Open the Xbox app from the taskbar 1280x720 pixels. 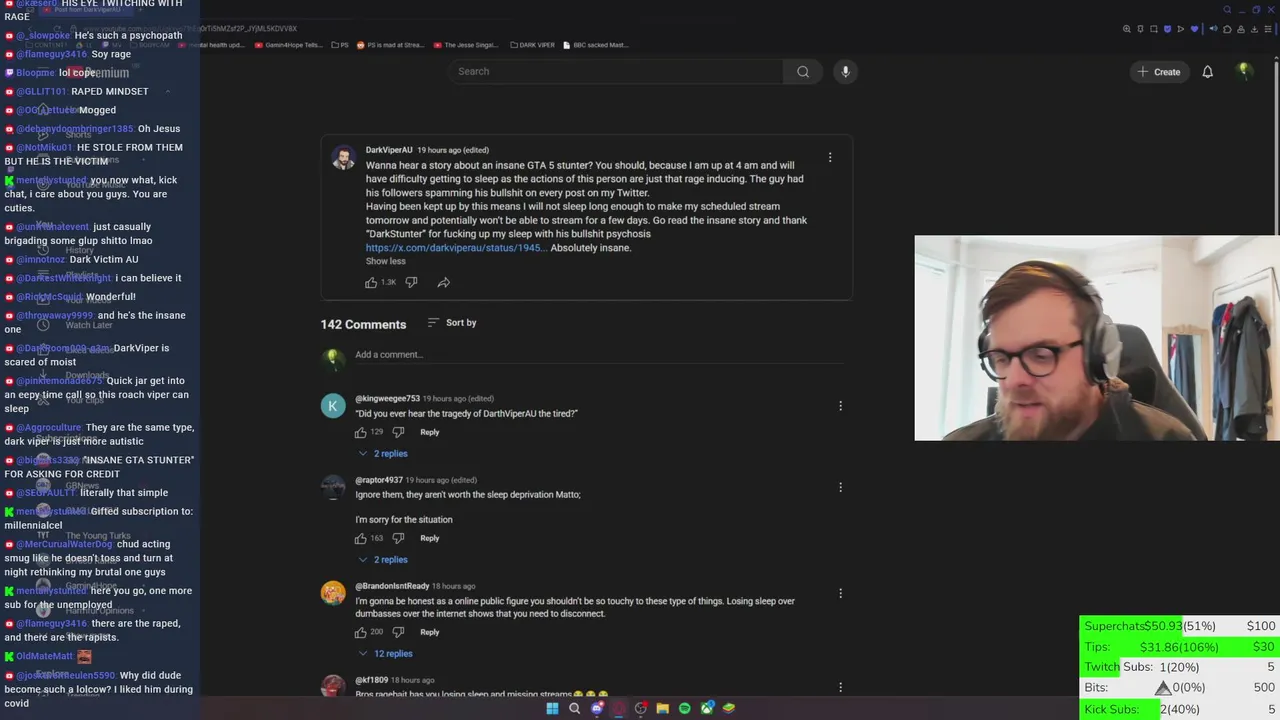[707, 708]
